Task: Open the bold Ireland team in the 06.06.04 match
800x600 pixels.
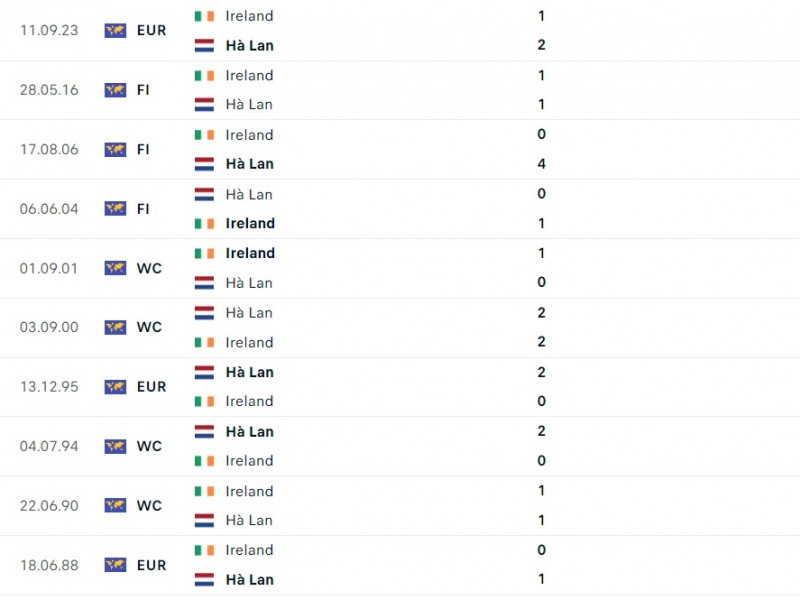Action: coord(250,223)
